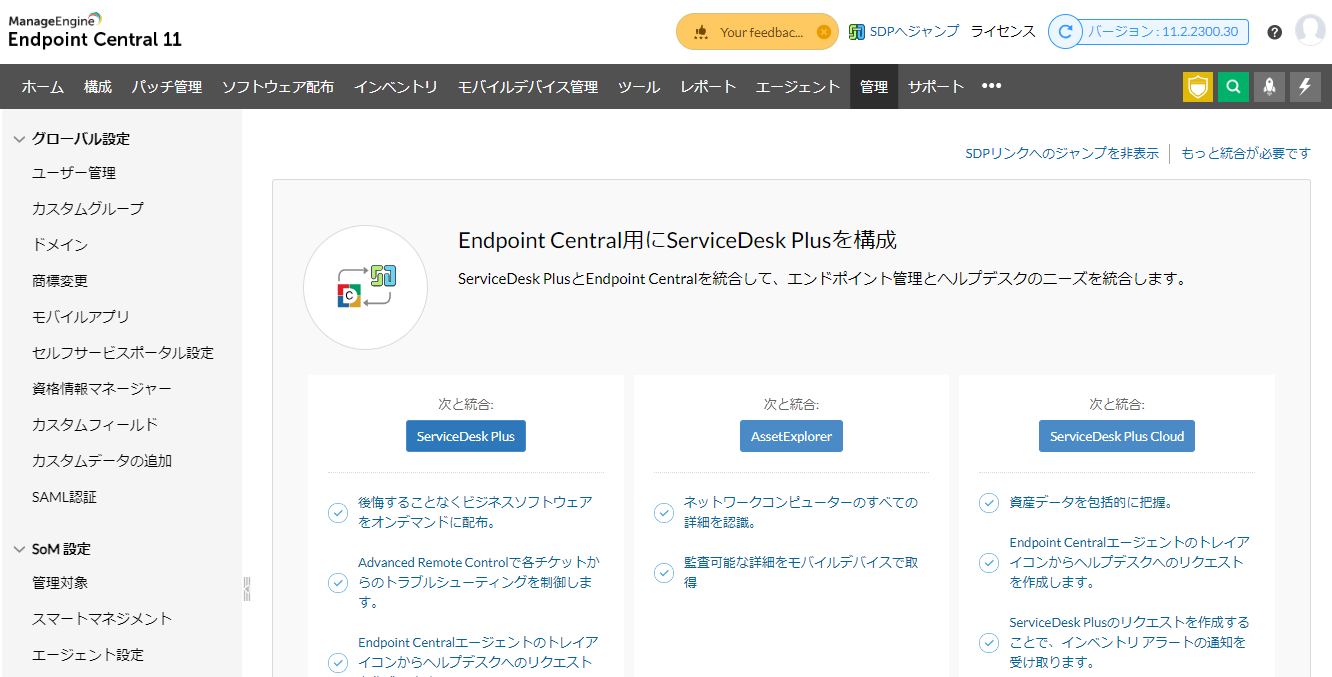Click the sidebar collapse handle
This screenshot has width=1332, height=677.
[246, 589]
